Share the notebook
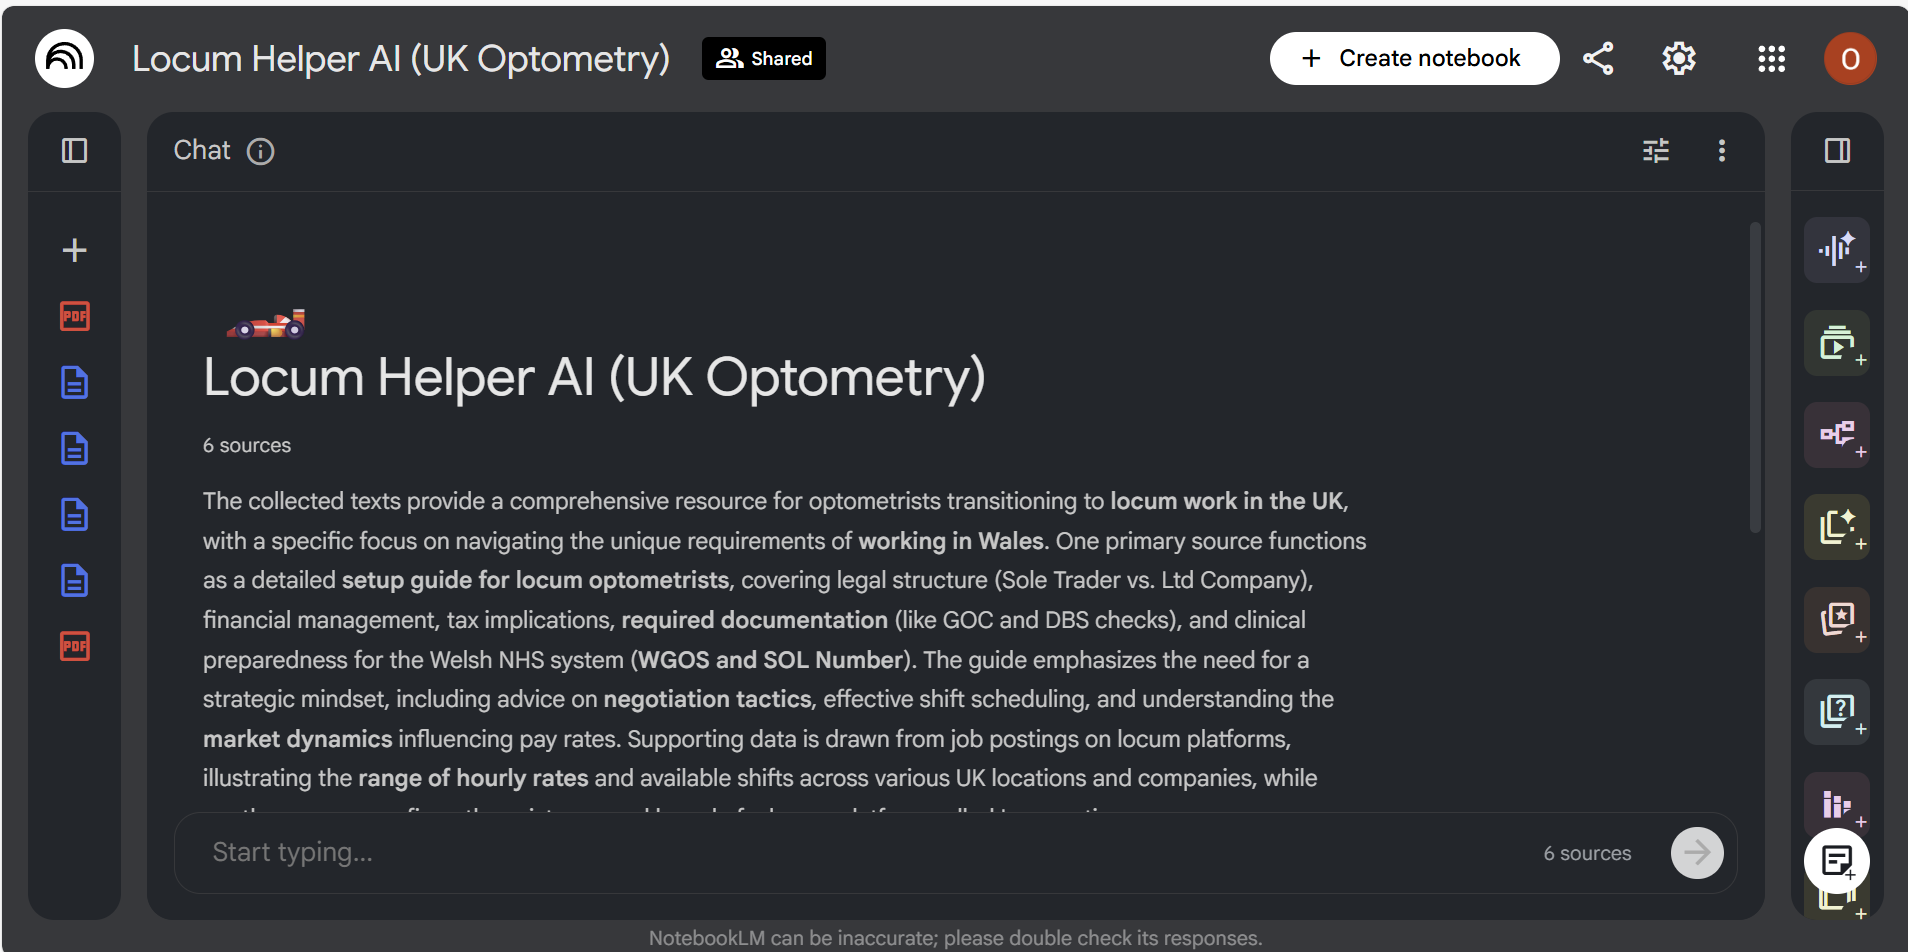 [x=1599, y=58]
